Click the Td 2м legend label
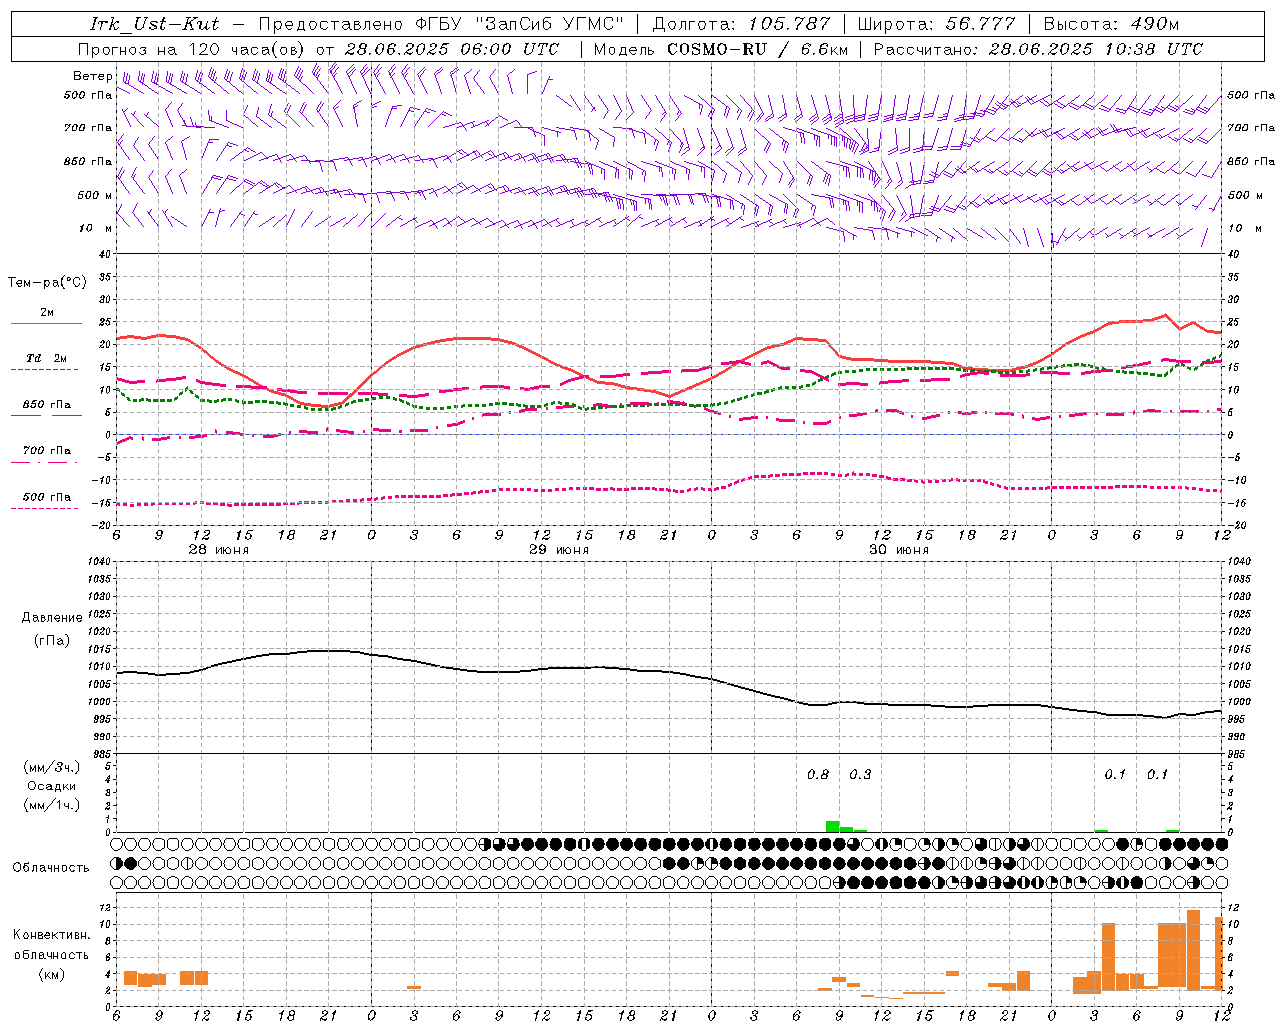The width and height of the screenshot is (1280, 1024). [47, 358]
